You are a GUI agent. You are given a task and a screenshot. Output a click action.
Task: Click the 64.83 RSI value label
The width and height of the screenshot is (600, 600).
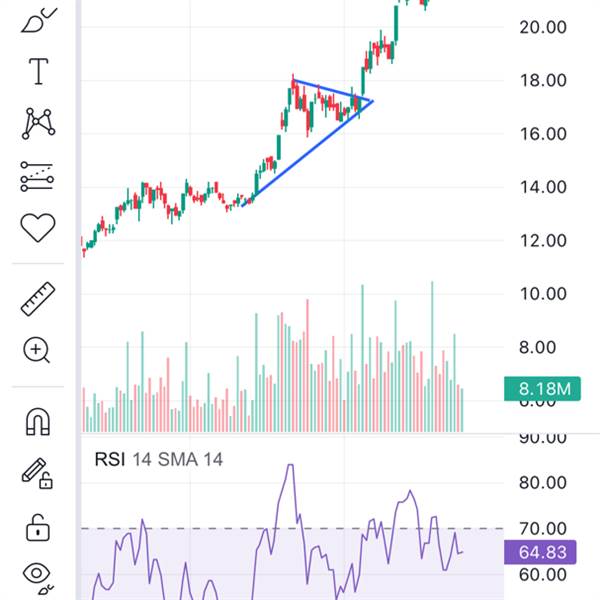[540, 552]
